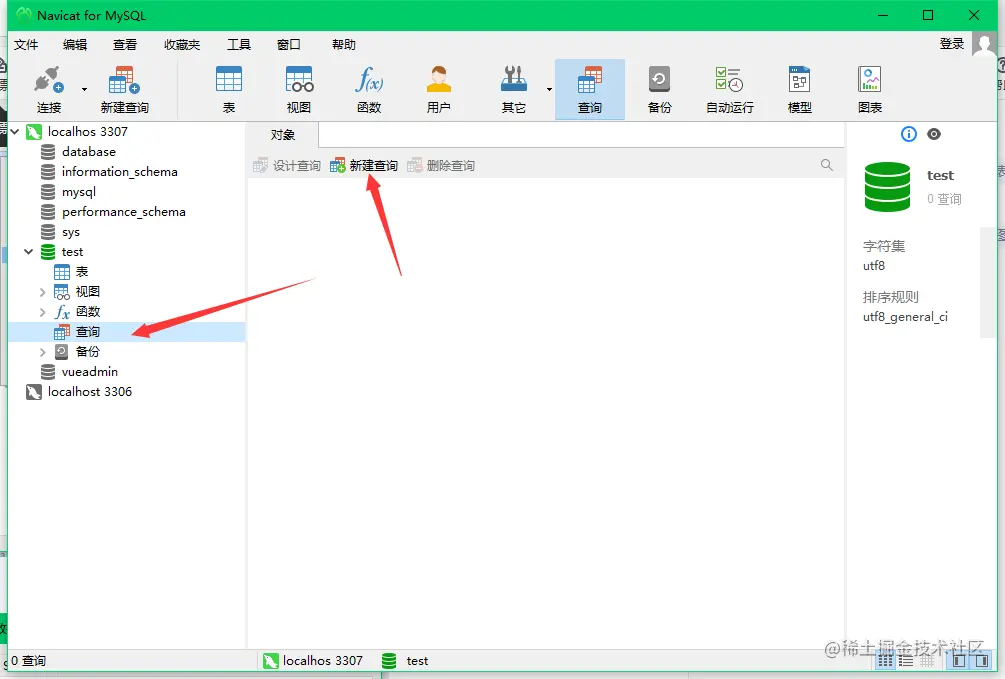Select 函数 under test database
1005x679 pixels.
click(x=87, y=312)
